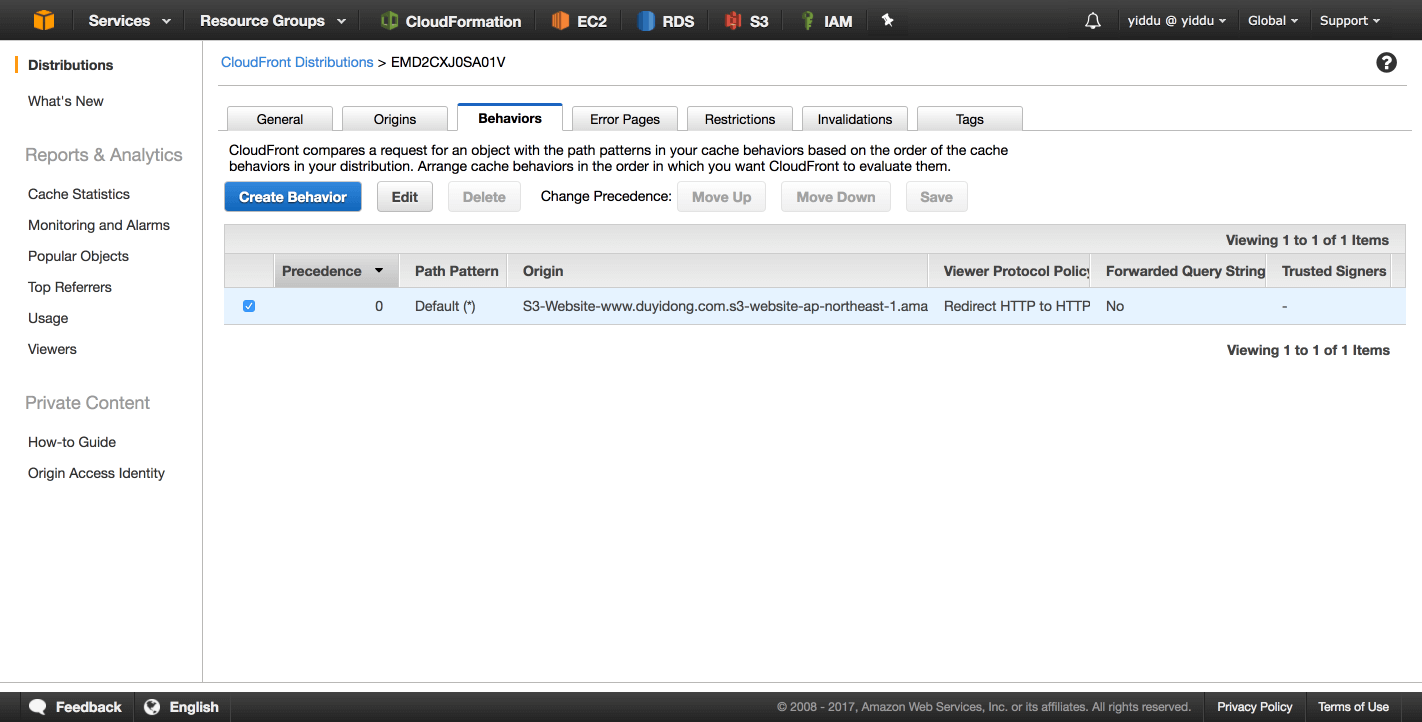Open the S3 service shortcut icon
1422x722 pixels.
(x=734, y=21)
